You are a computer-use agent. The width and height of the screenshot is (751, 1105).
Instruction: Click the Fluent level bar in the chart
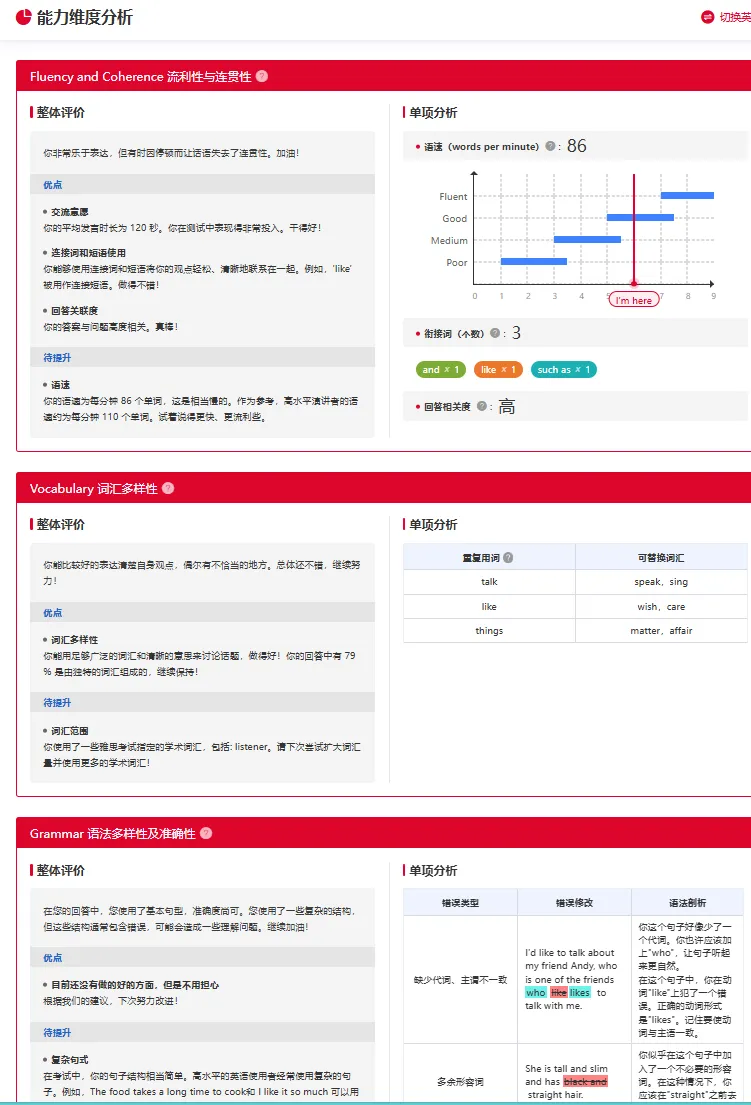tap(687, 196)
